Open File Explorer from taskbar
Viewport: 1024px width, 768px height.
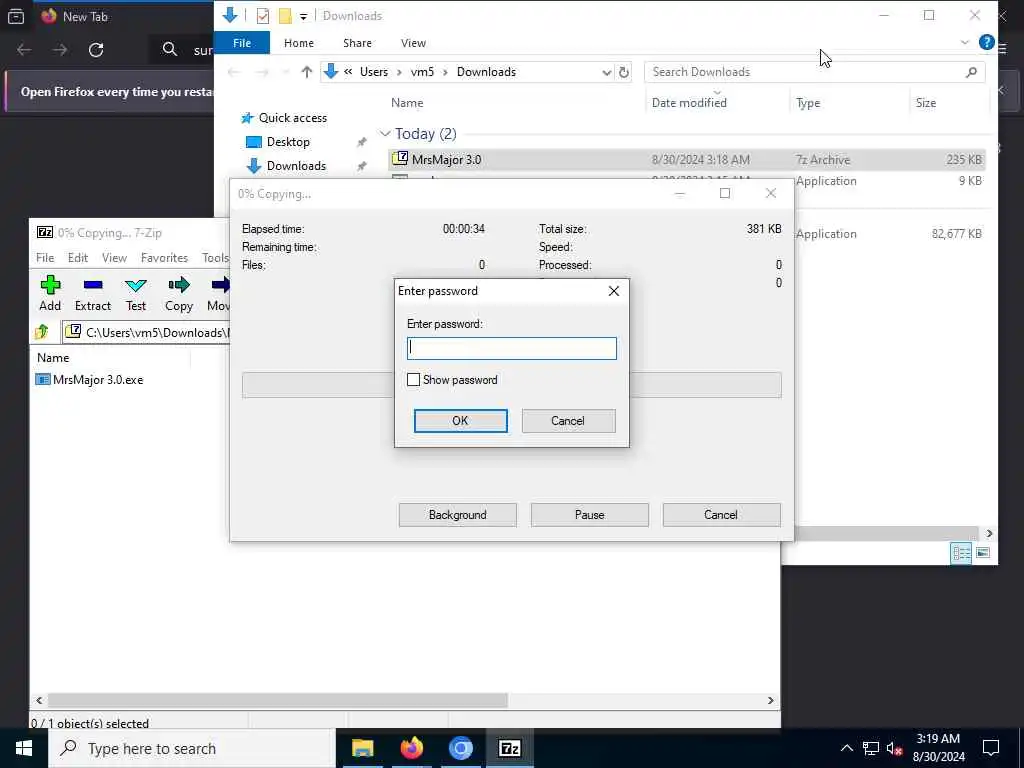click(362, 748)
